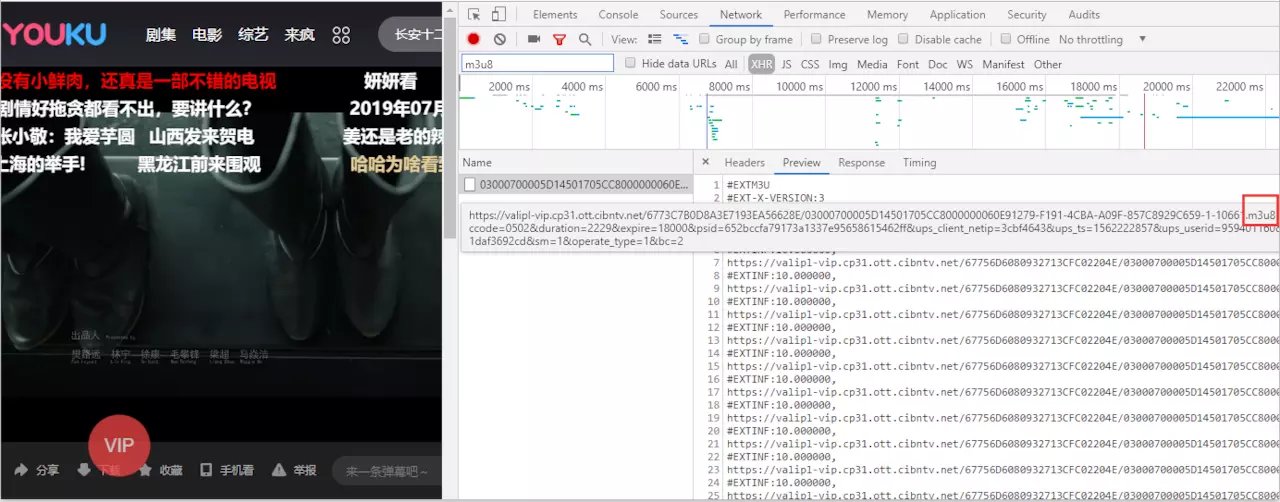The image size is (1280, 502).
Task: Clear the network log
Action: pos(499,40)
